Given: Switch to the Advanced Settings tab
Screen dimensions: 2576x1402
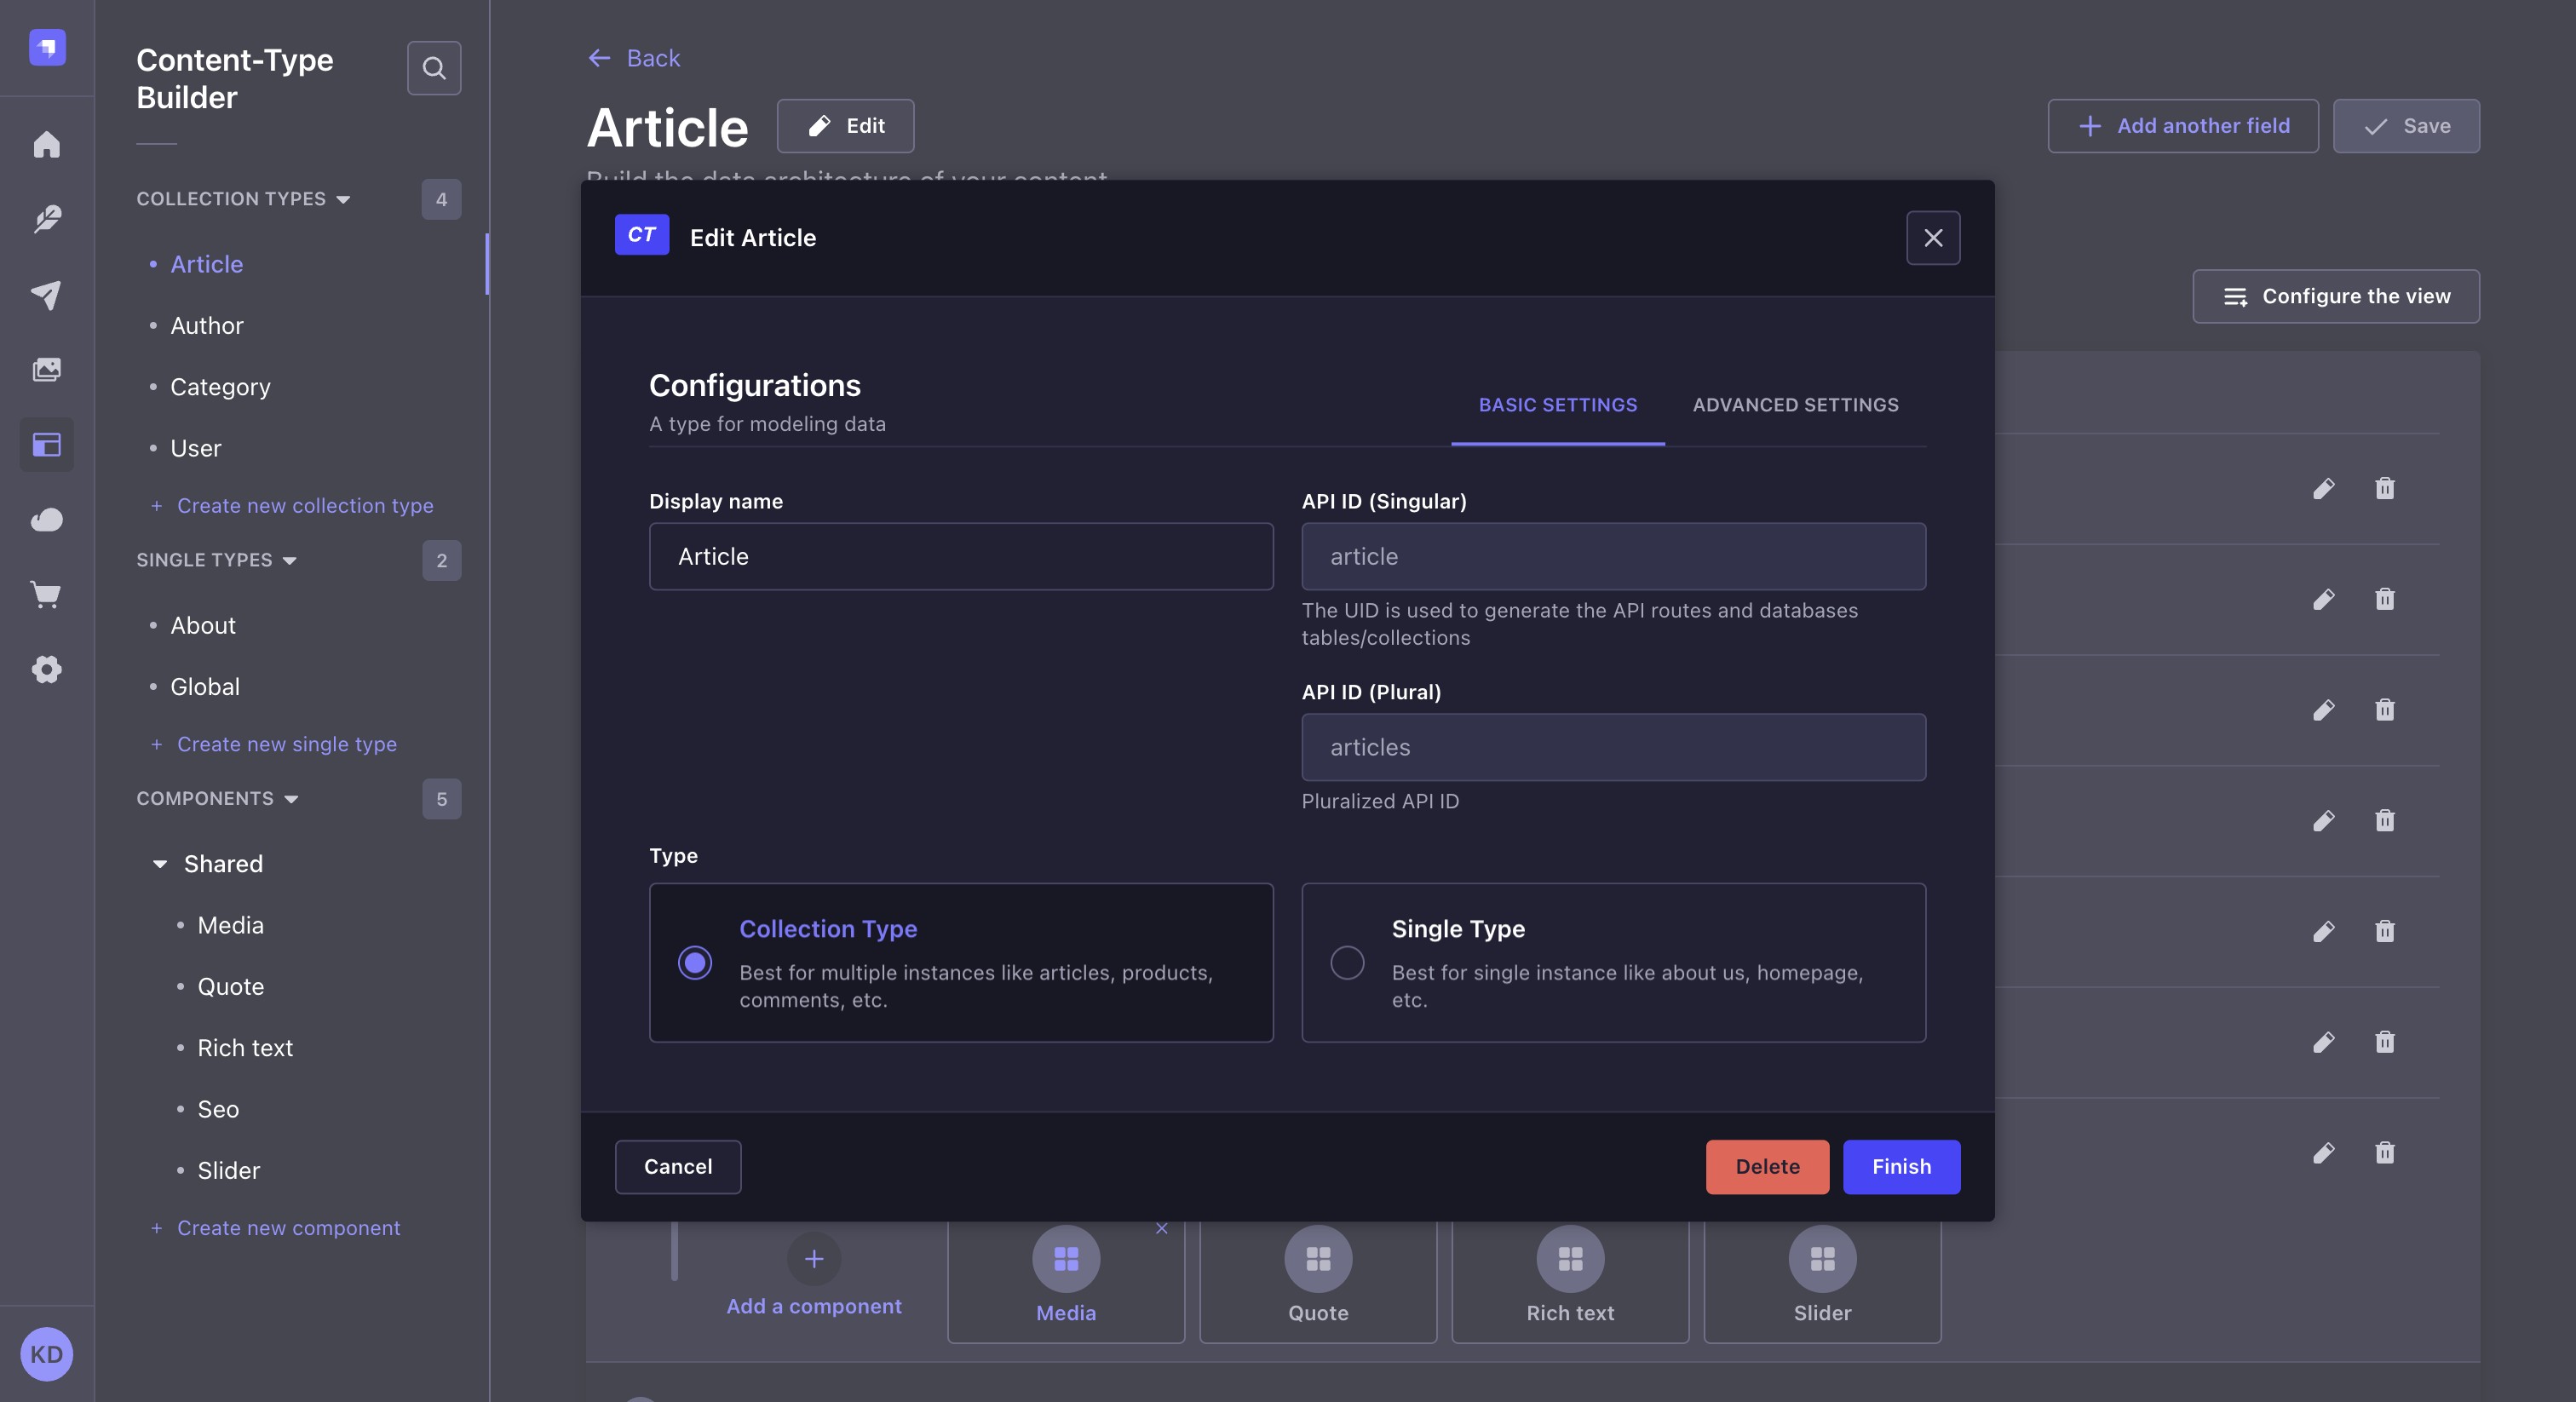Looking at the screenshot, I should (x=1795, y=405).
